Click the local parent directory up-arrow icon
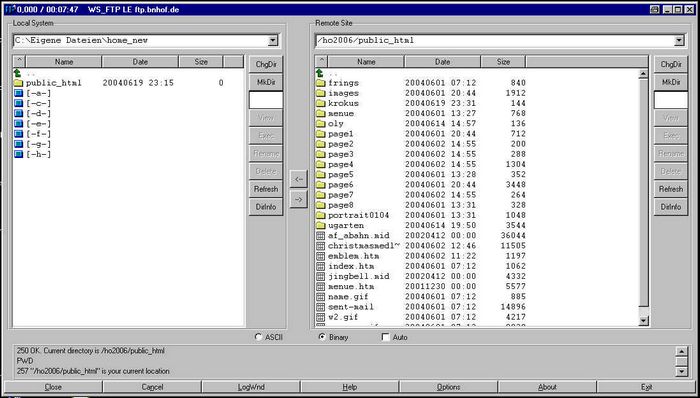Image resolution: width=700 pixels, height=398 pixels. coord(18,73)
